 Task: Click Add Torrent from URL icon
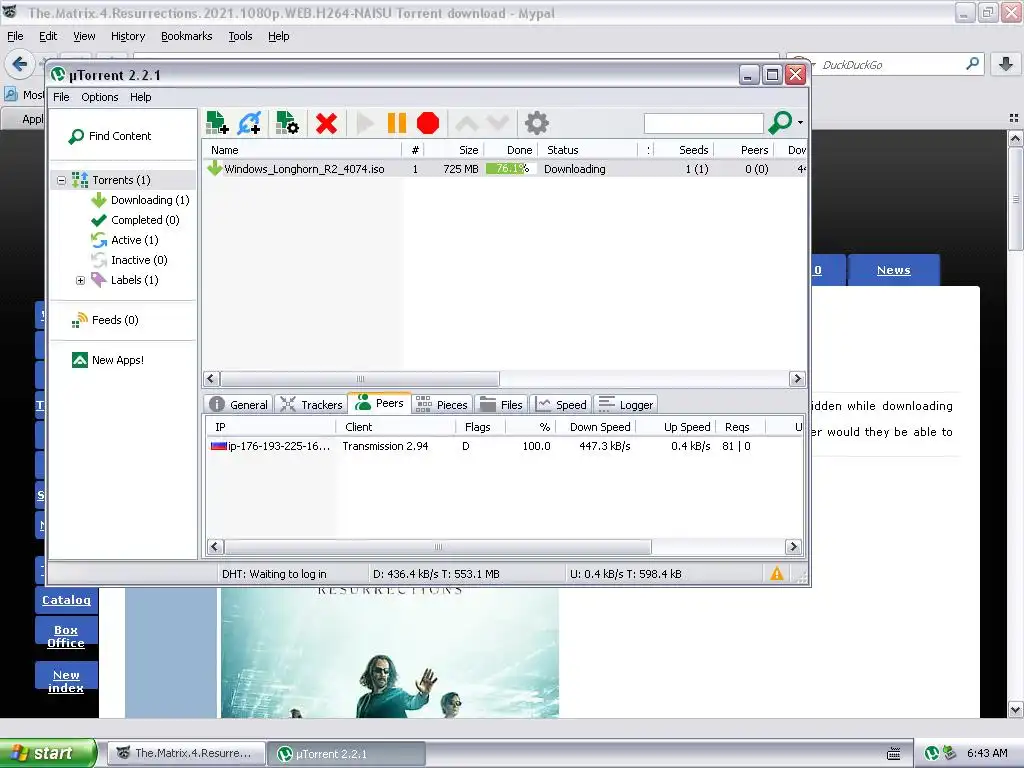249,123
